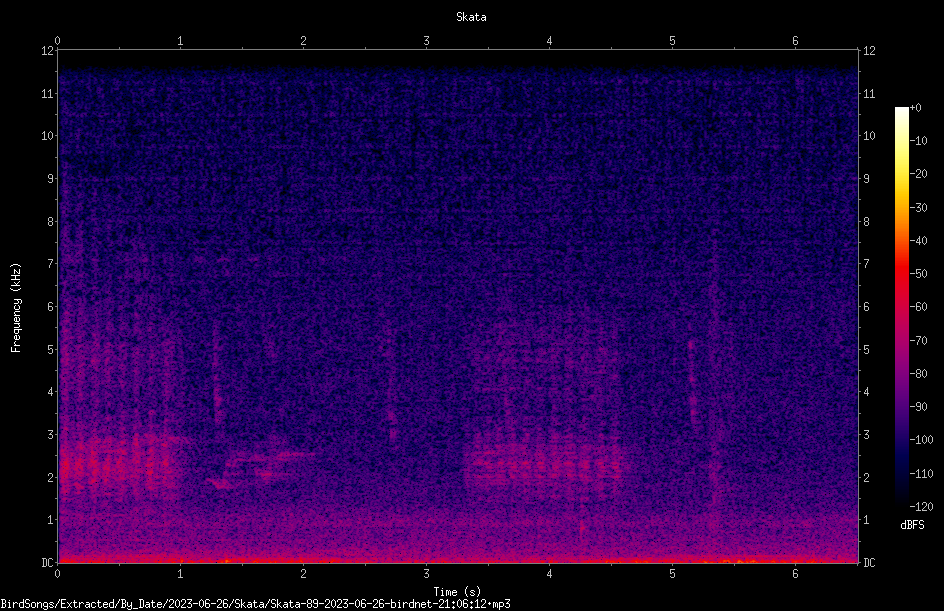Click the dBFS color scale bar
This screenshot has width=944, height=611.
coord(901,306)
